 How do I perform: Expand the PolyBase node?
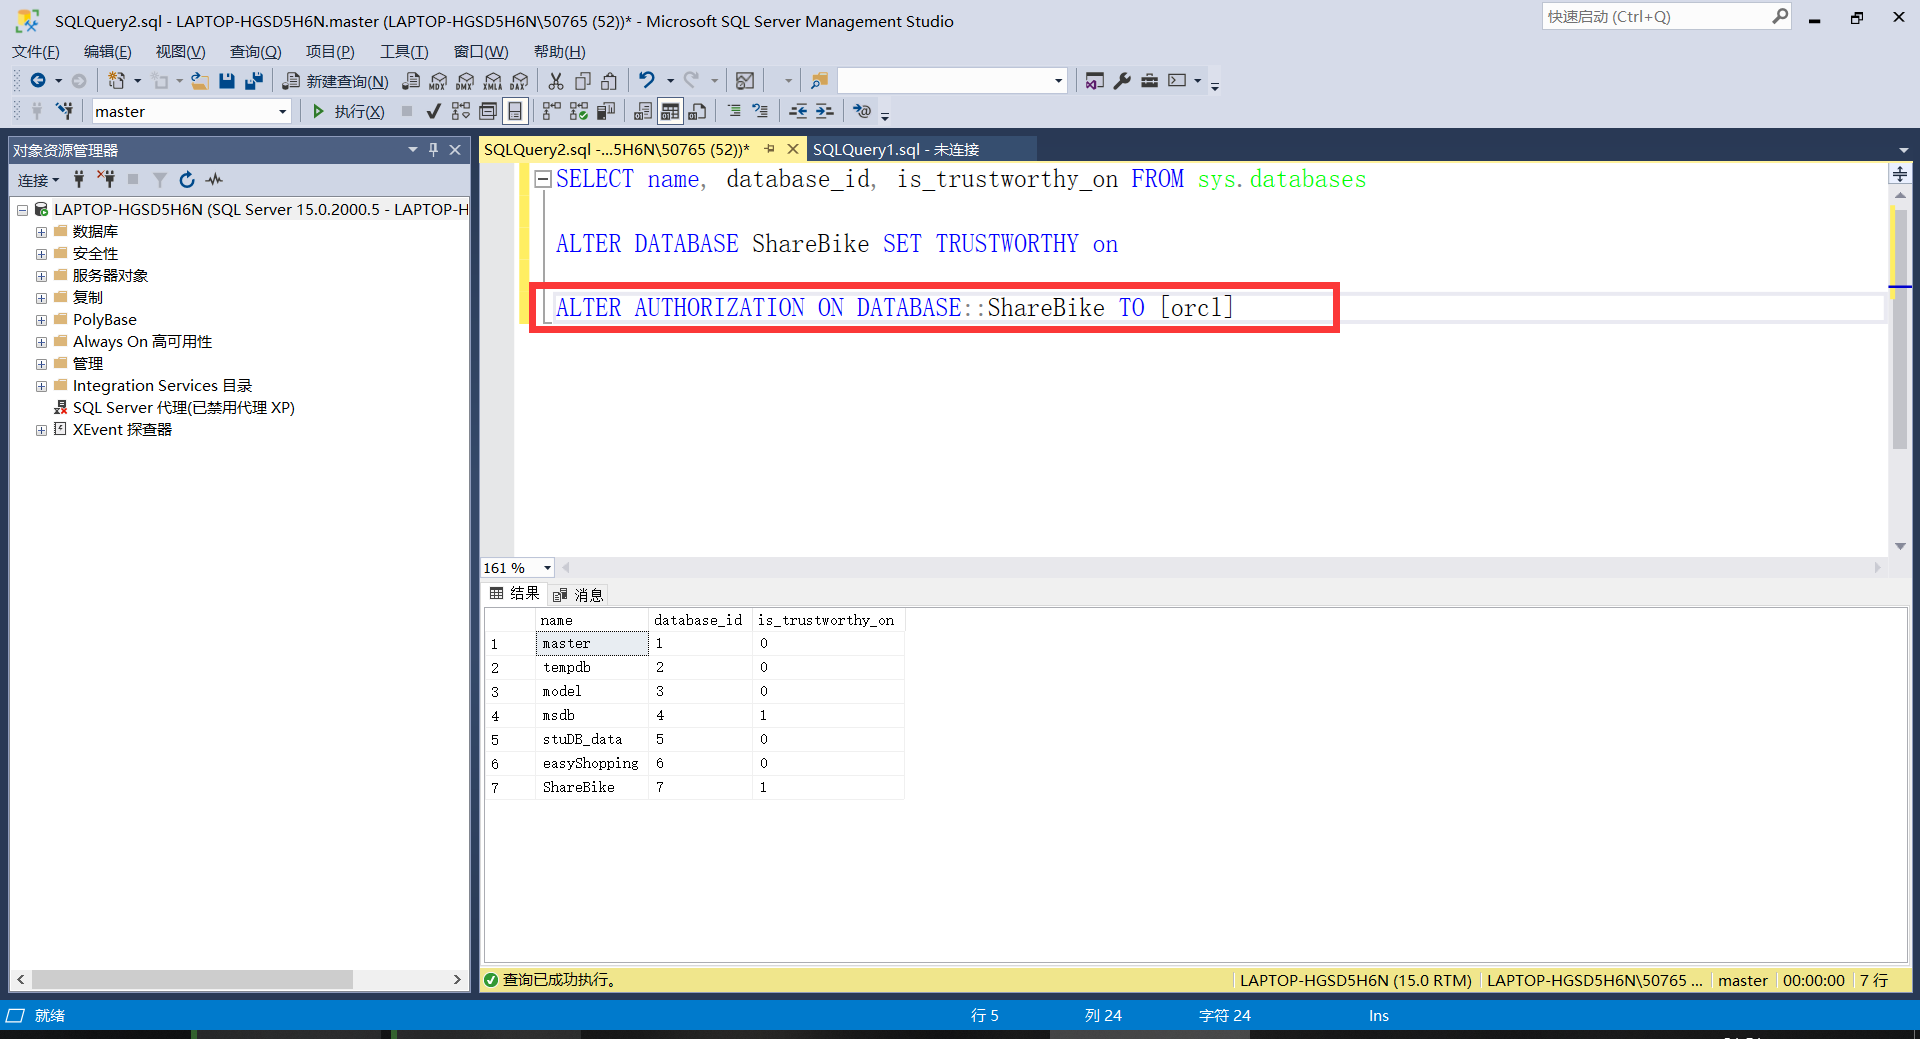[41, 319]
